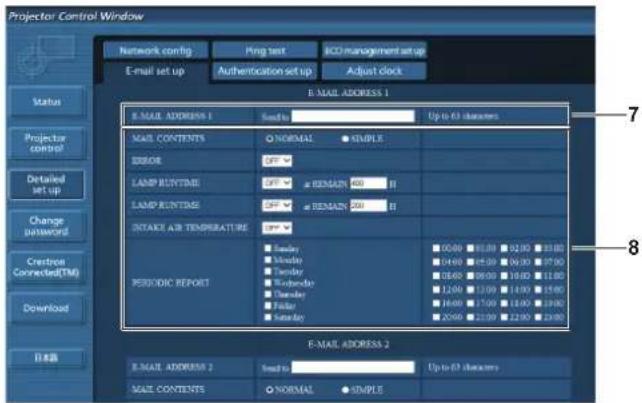Open the Change password page
642x403 pixels.
click(x=47, y=226)
